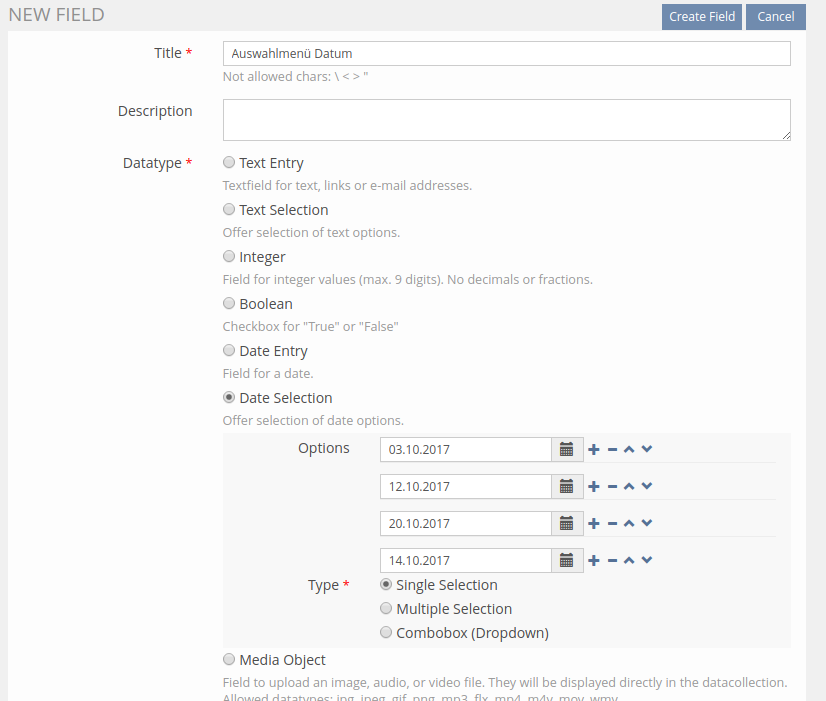Focus the Title input field
The width and height of the screenshot is (826, 701).
click(506, 54)
